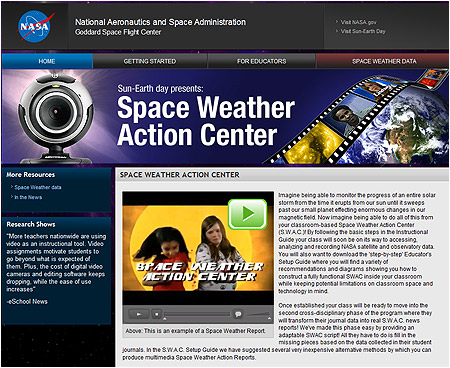Image resolution: width=450 pixels, height=368 pixels.
Task: Click the video seek progress bar
Action: (197, 314)
